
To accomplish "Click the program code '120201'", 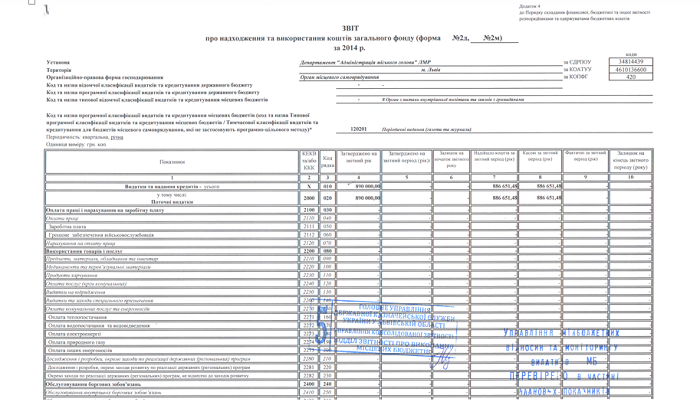I will click(x=358, y=129).
